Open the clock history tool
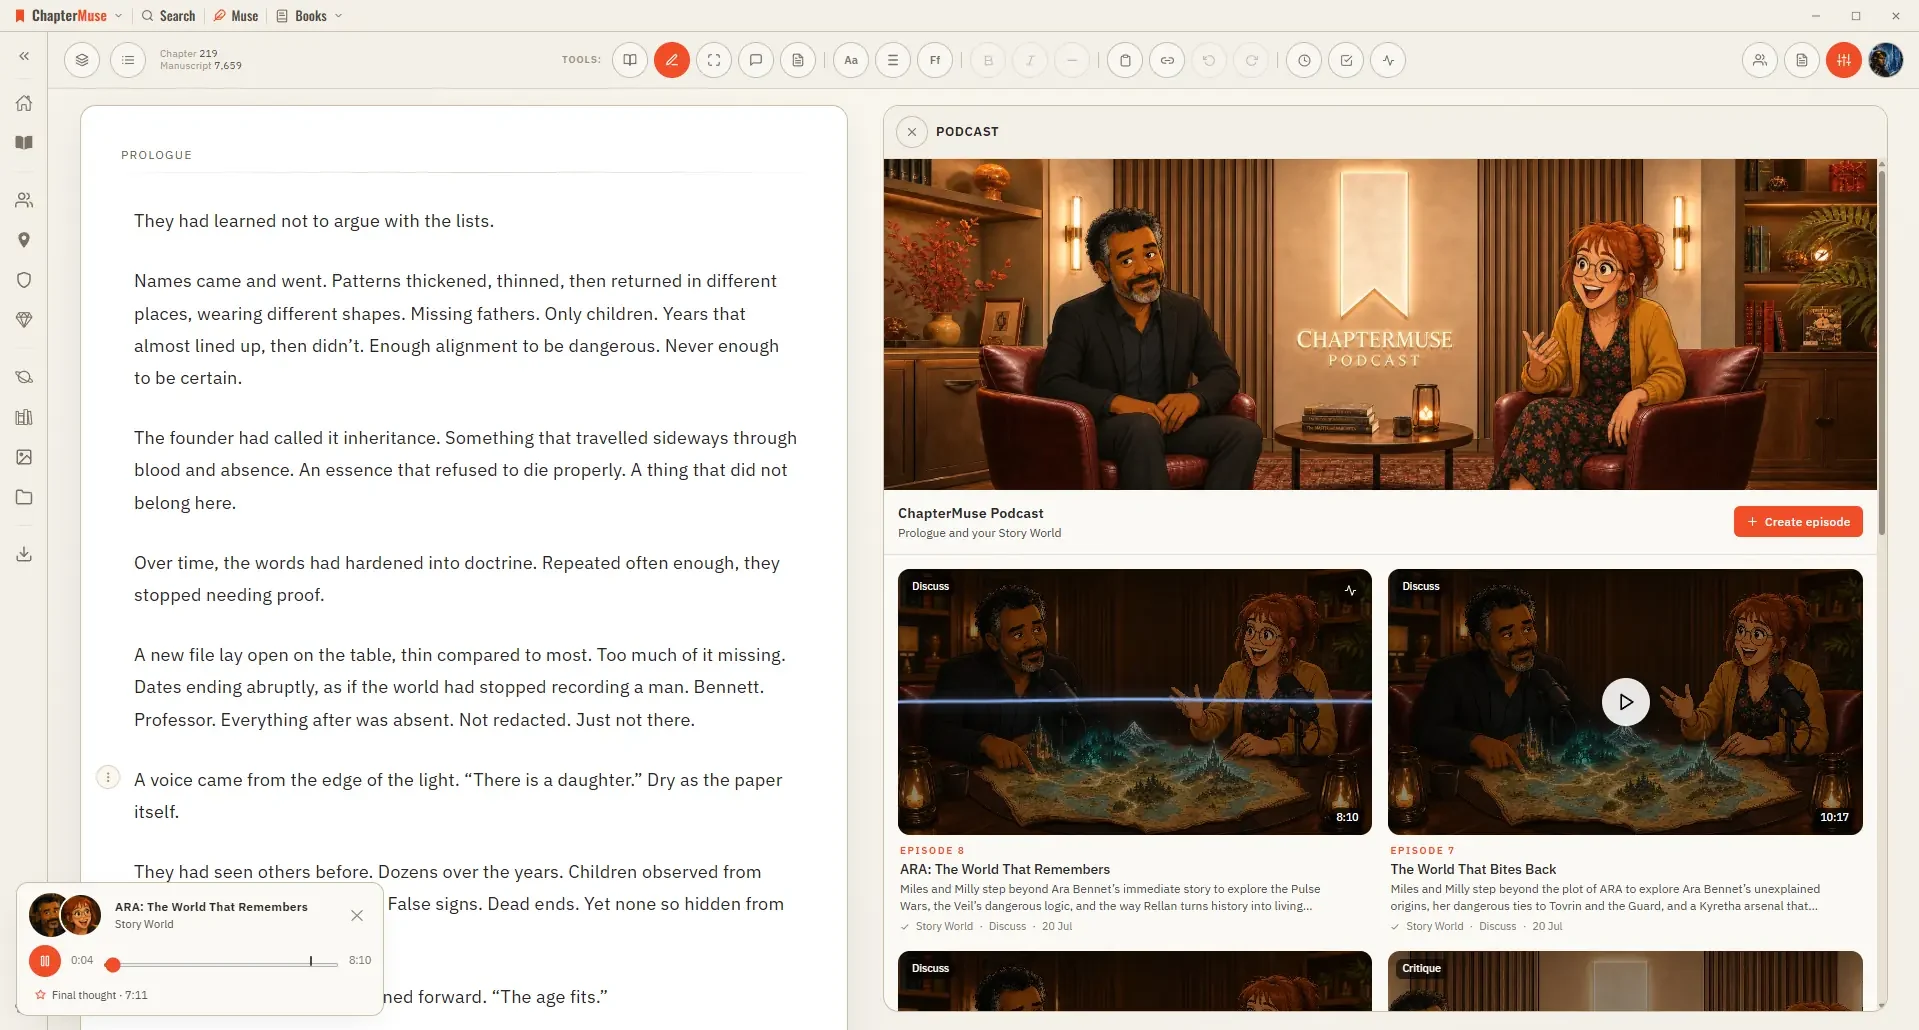1919x1030 pixels. [x=1304, y=60]
